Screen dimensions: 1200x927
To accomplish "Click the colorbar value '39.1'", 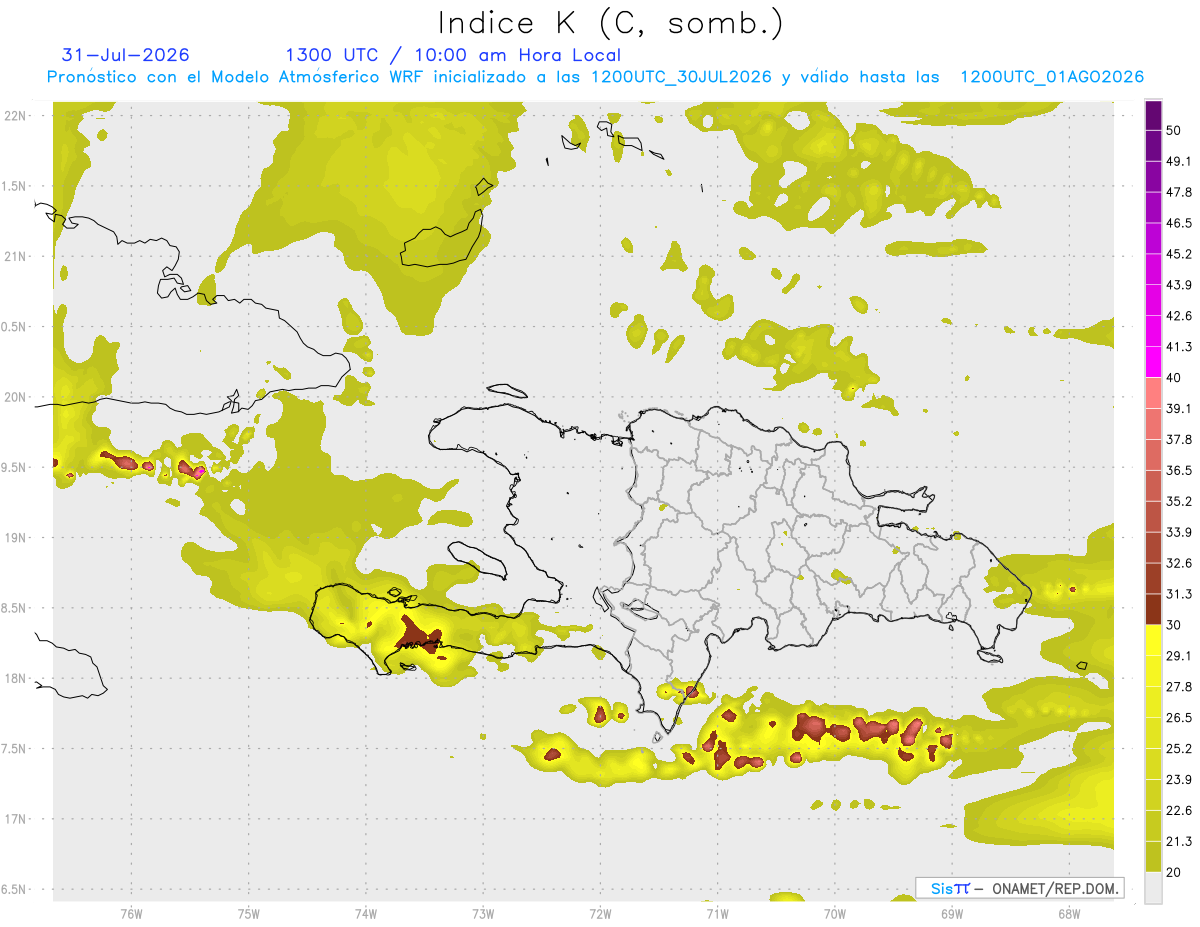I will (x=1179, y=408).
